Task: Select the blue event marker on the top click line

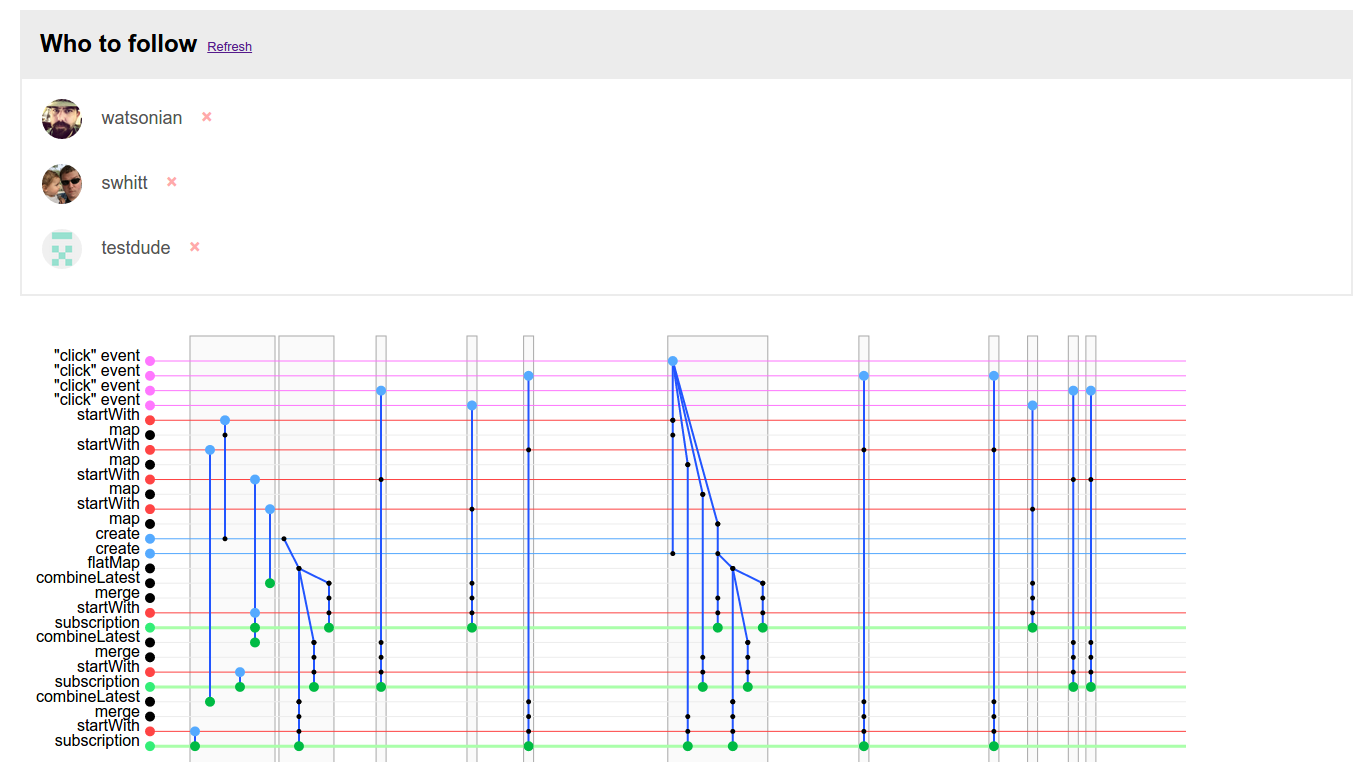Action: click(x=673, y=361)
